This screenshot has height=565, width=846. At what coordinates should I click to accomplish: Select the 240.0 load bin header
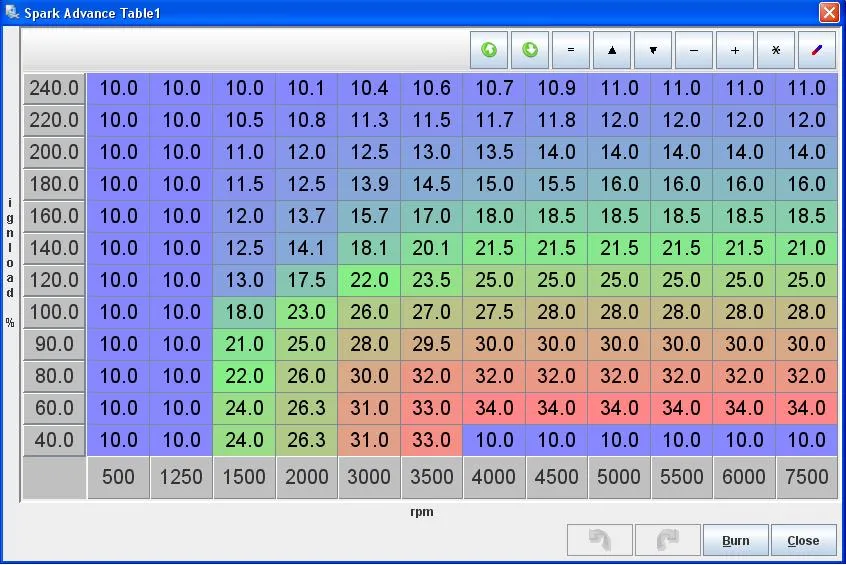[54, 88]
